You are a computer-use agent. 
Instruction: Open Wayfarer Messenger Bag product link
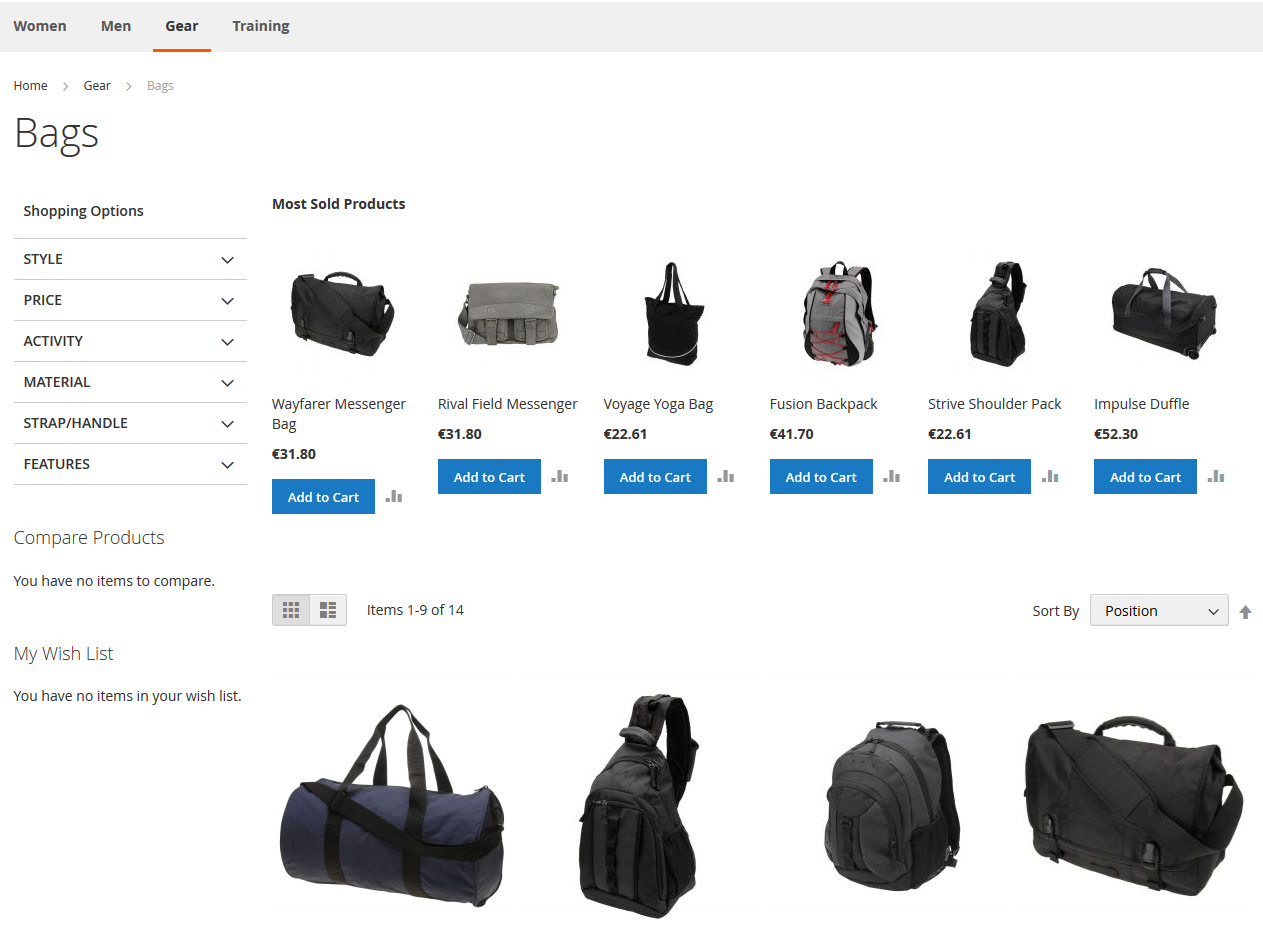tap(339, 414)
